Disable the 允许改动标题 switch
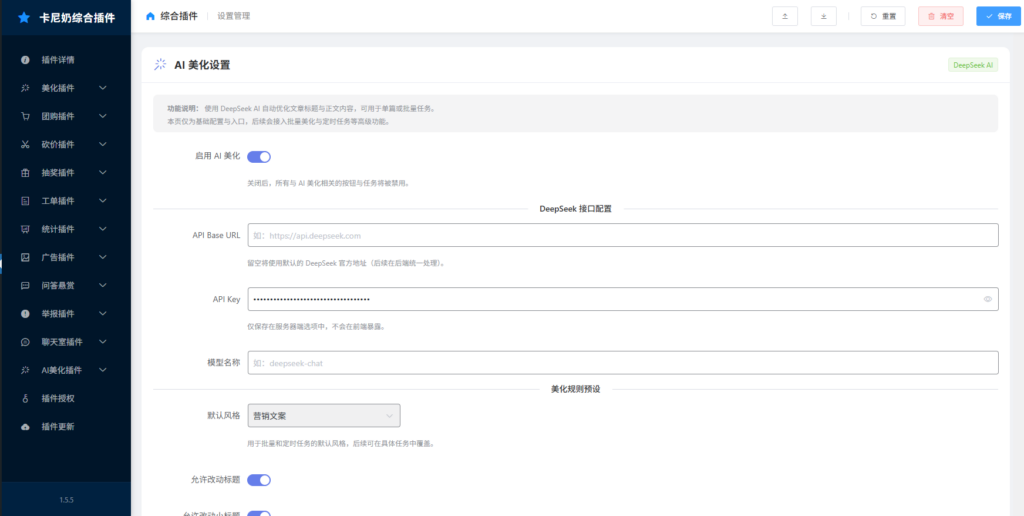The width and height of the screenshot is (1024, 516). pyautogui.click(x=259, y=480)
